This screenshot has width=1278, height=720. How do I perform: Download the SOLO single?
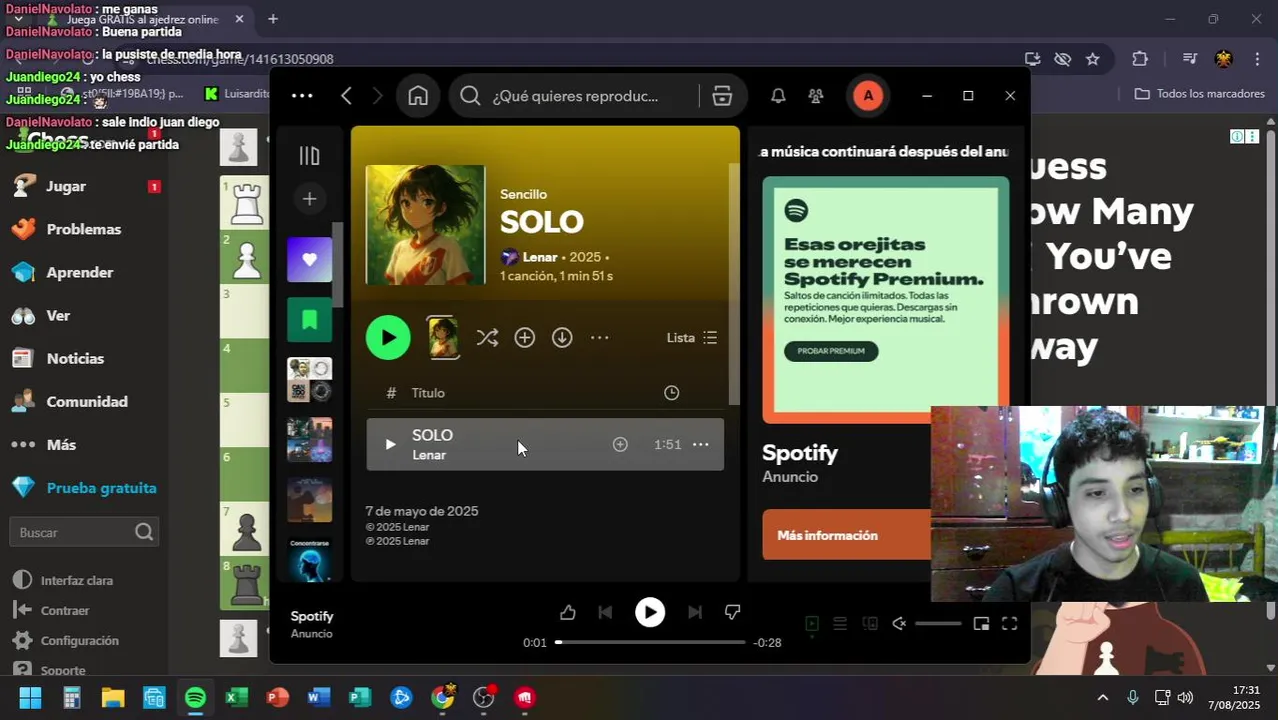click(x=562, y=338)
